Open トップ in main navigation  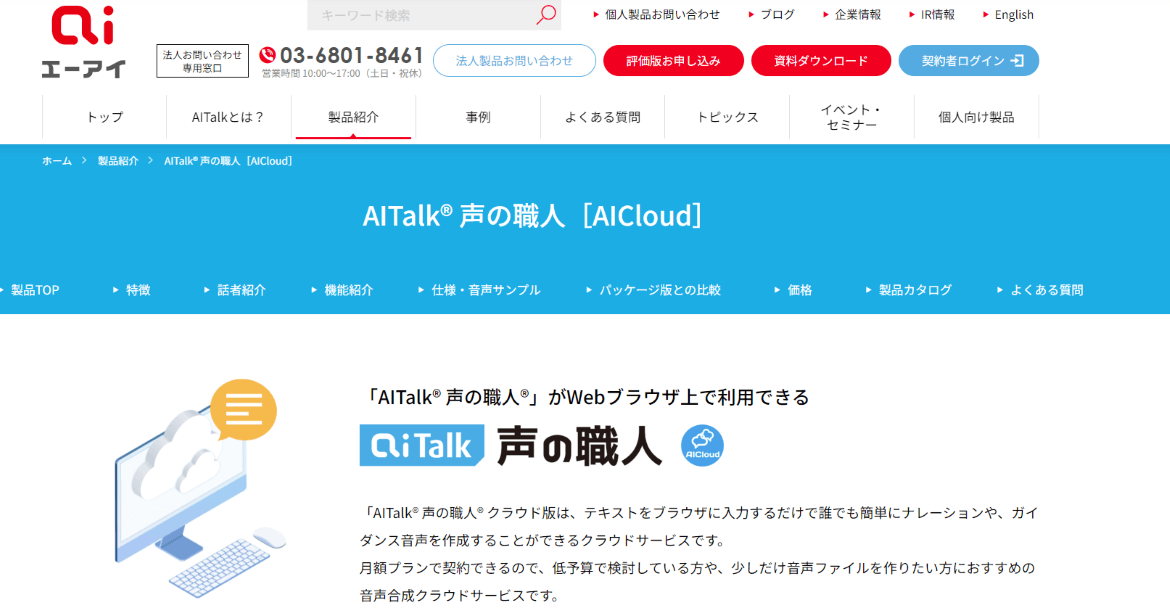coord(104,117)
